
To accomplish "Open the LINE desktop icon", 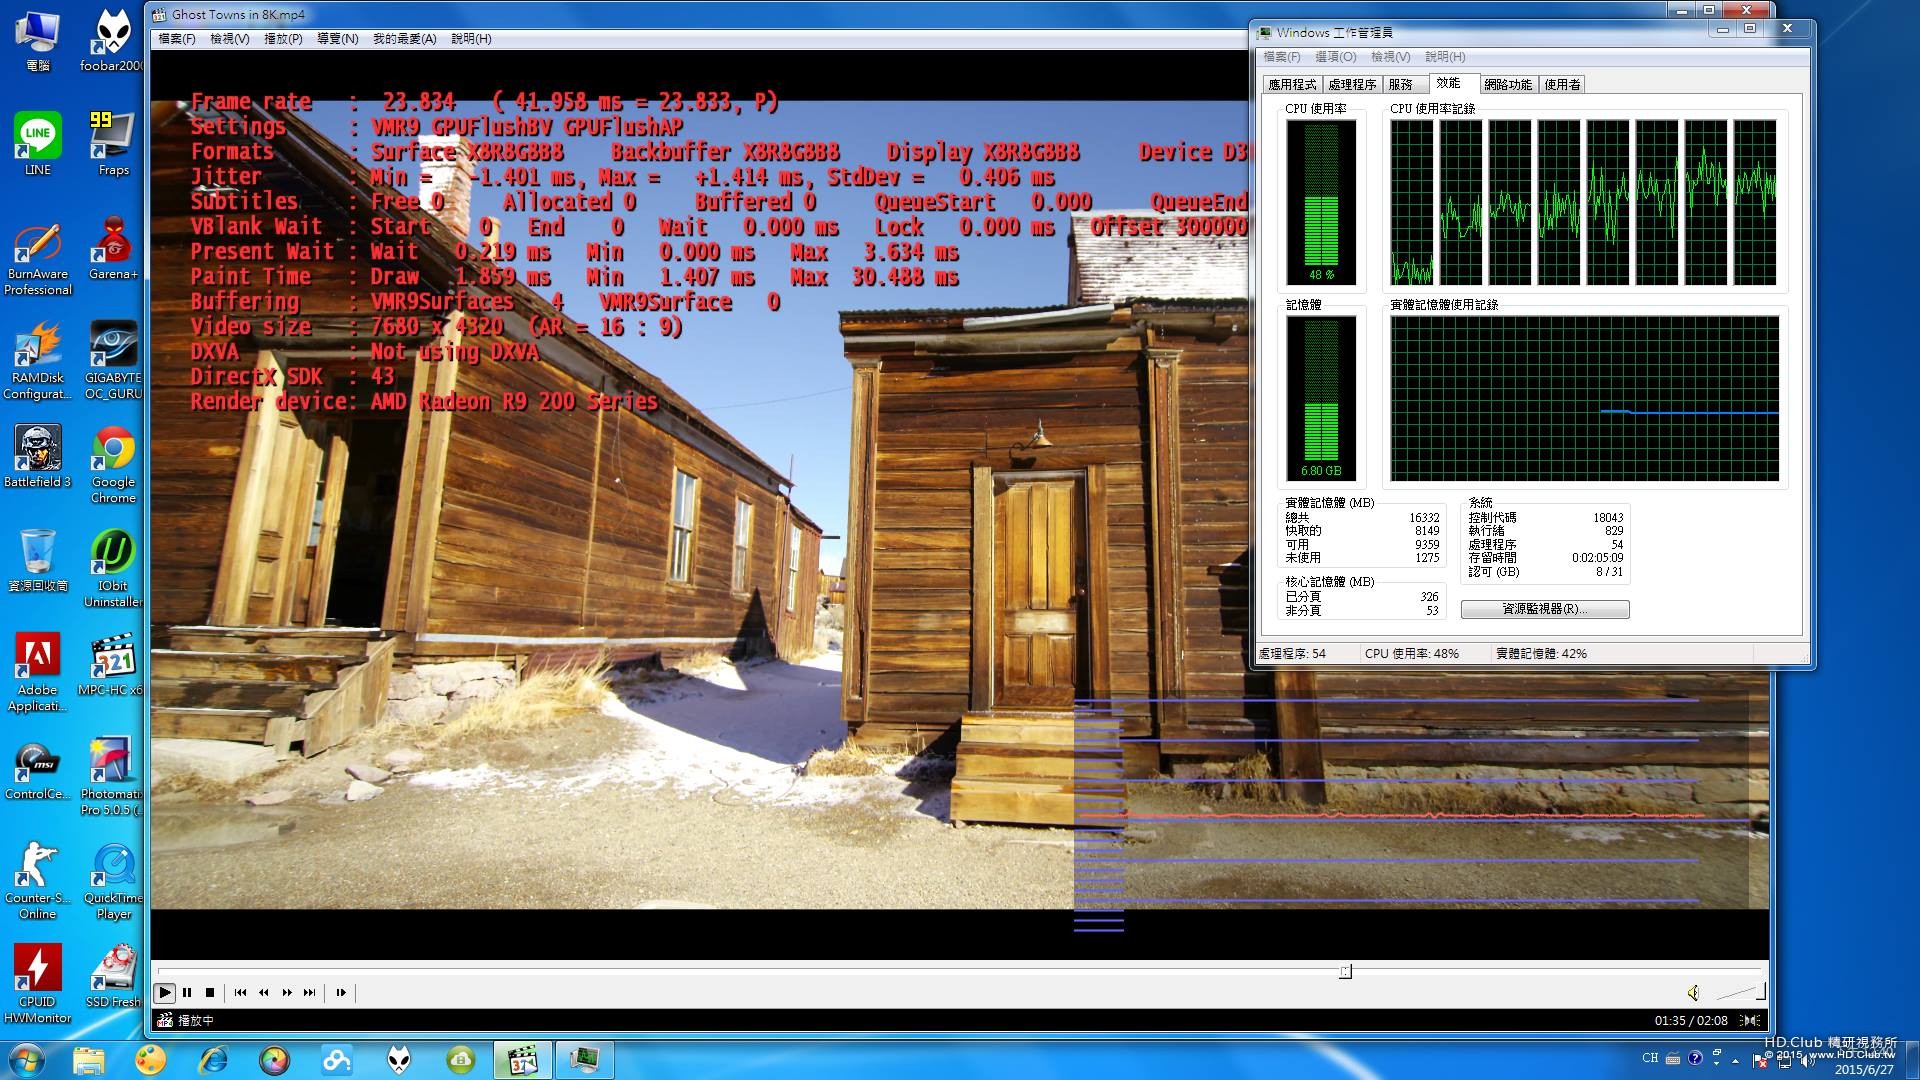I will 38,145.
